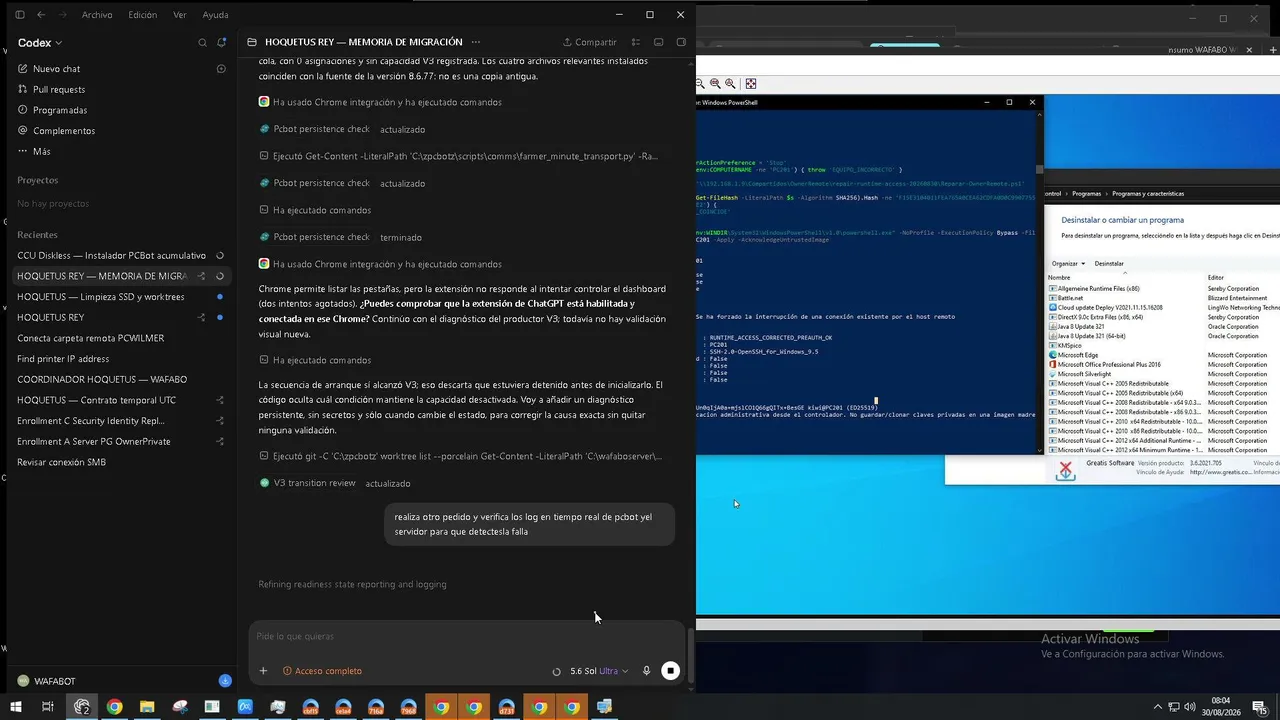Open the File Explorer taskbar icon
1280x720 pixels.
147,707
